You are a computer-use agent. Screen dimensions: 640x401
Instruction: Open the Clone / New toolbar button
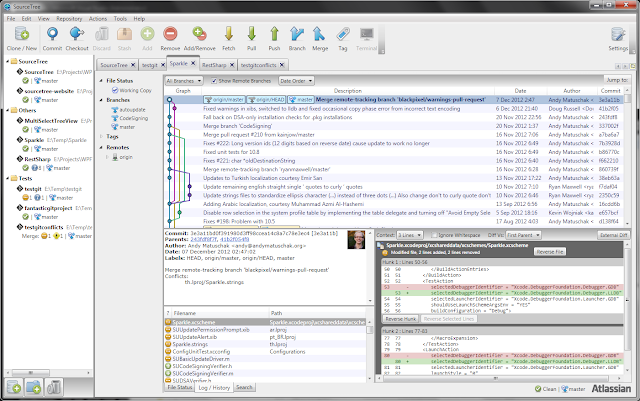[x=22, y=39]
